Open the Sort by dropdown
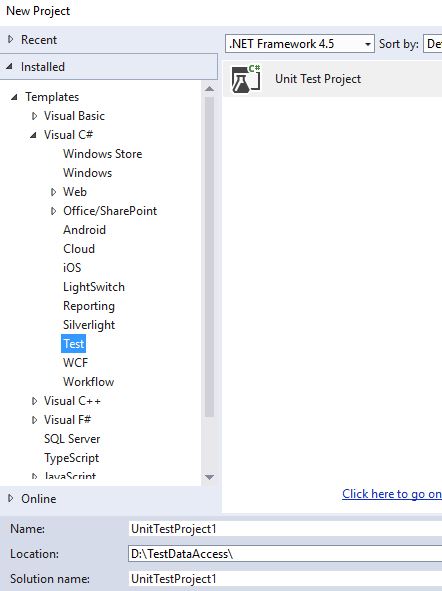 [433, 44]
